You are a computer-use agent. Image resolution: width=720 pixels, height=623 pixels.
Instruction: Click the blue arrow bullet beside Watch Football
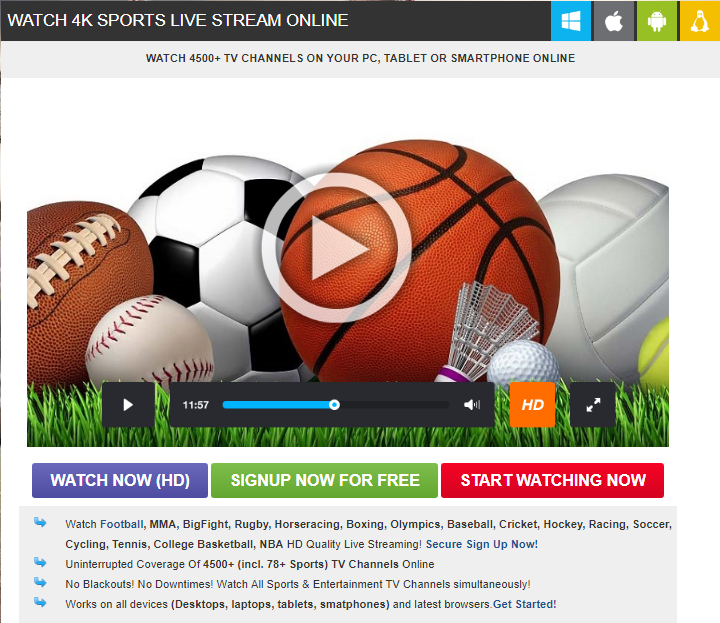(40, 522)
